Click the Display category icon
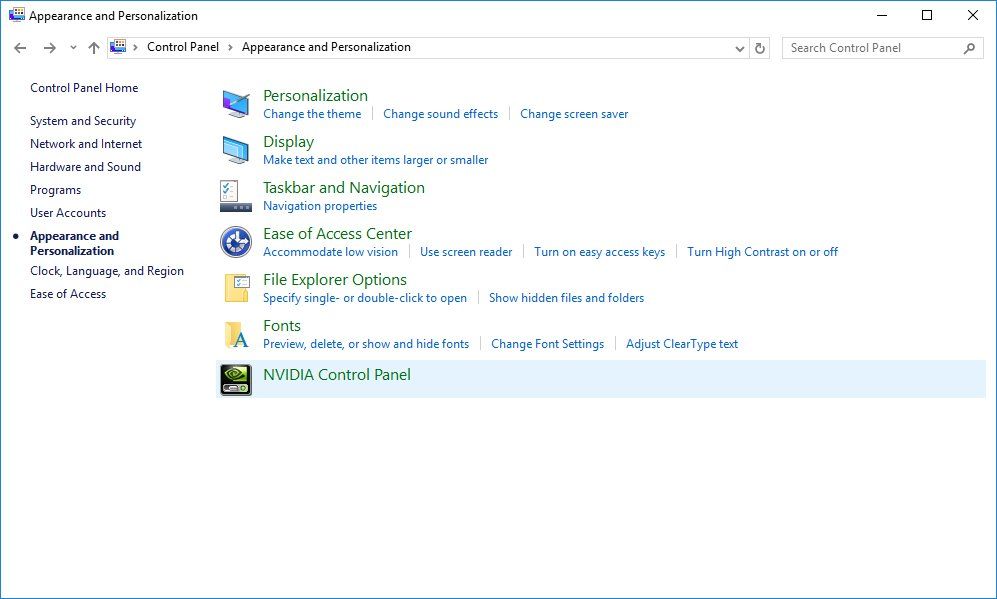The width and height of the screenshot is (997, 599). tap(235, 149)
